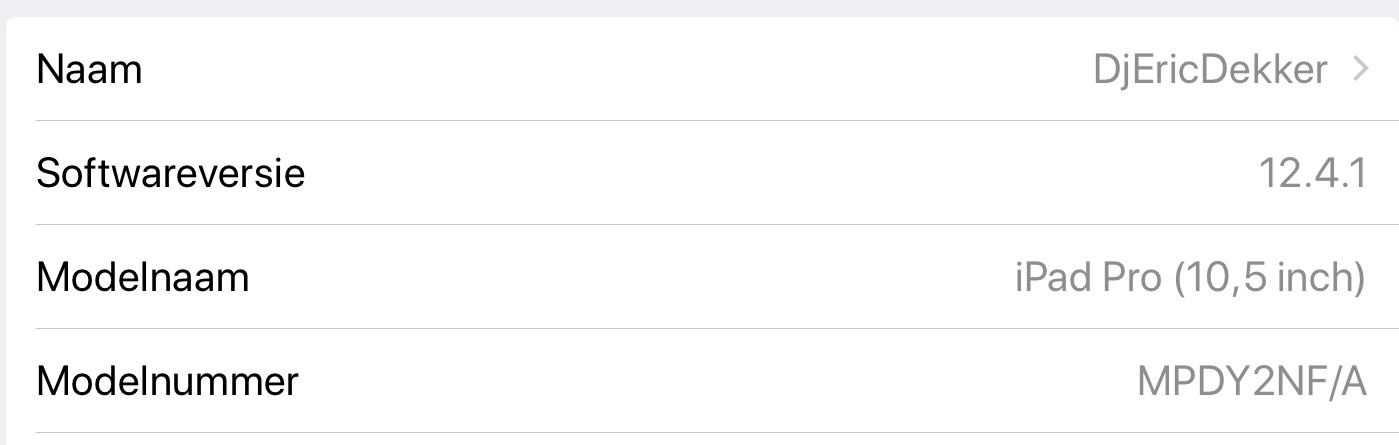Click the Modelnummer label

click(167, 381)
